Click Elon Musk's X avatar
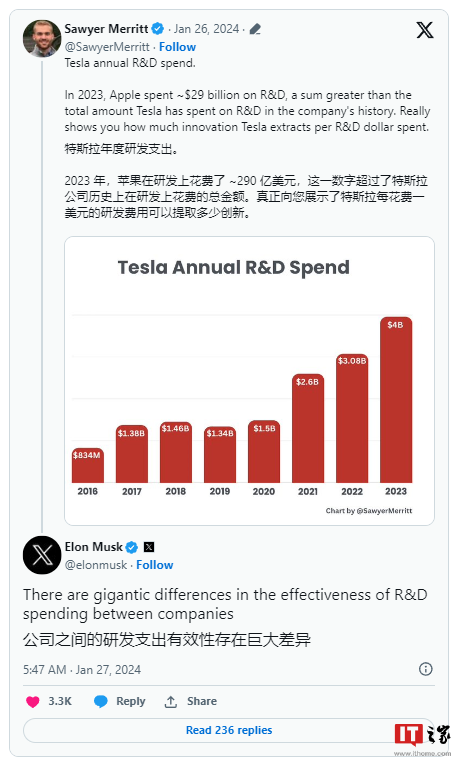This screenshot has height=763, width=458. coord(42,555)
